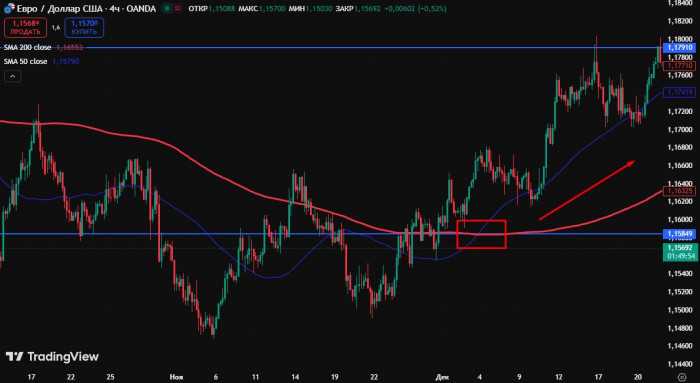Click the pink data-delay wave icon
700x383 pixels.
[x=178, y=8]
